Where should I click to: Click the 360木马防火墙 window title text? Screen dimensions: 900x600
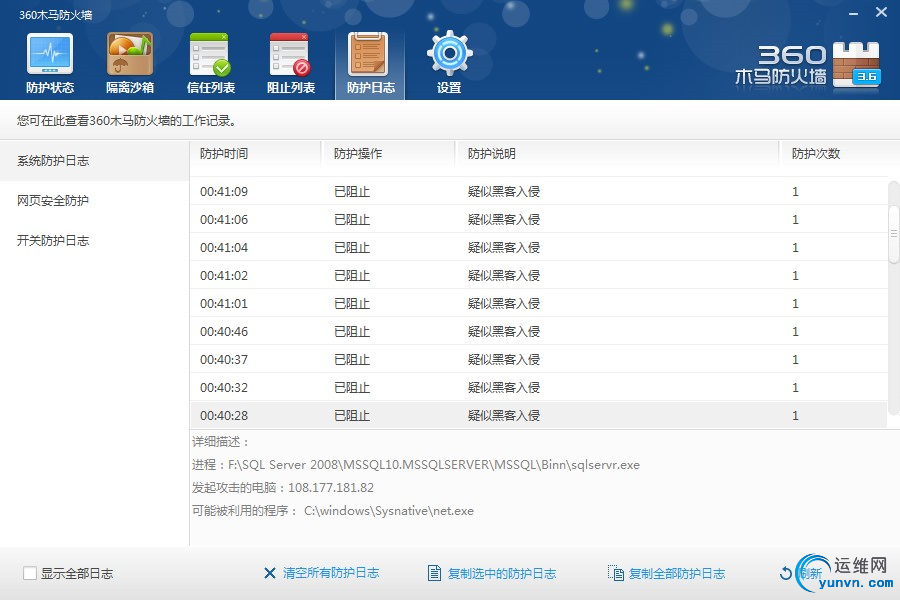tap(56, 15)
